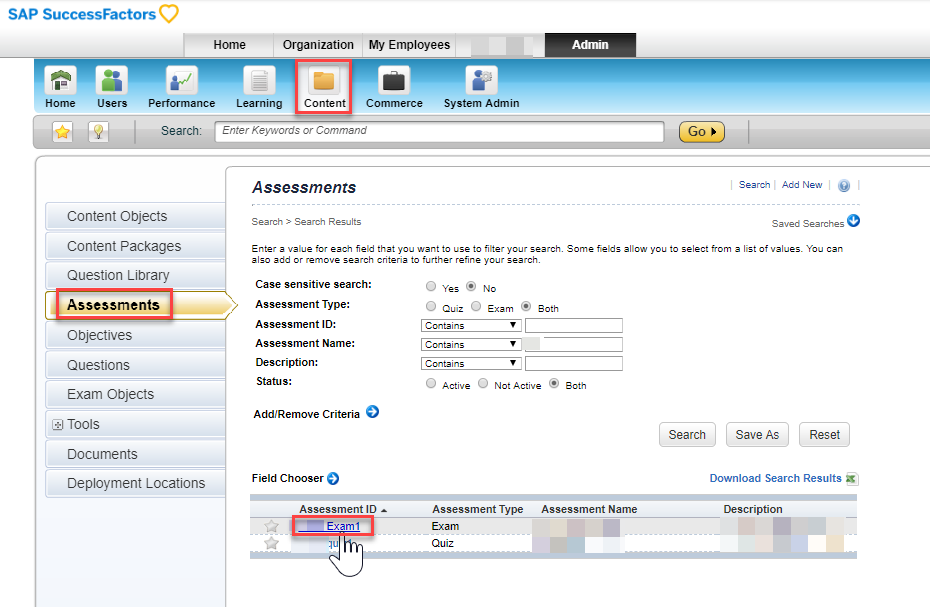This screenshot has width=930, height=607.
Task: Choose Exam assessment type
Action: (476, 307)
